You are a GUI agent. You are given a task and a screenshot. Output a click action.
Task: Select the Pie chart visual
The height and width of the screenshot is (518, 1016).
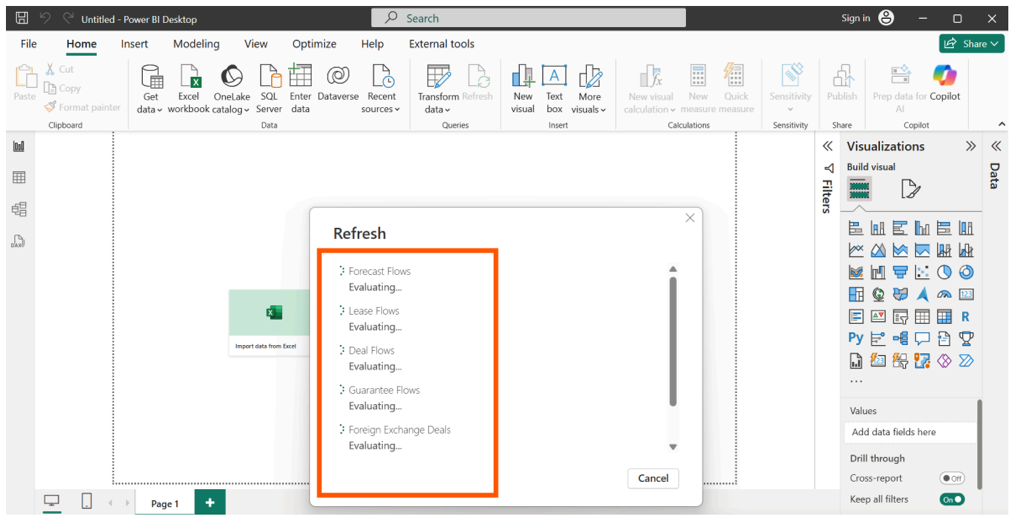coord(944,272)
